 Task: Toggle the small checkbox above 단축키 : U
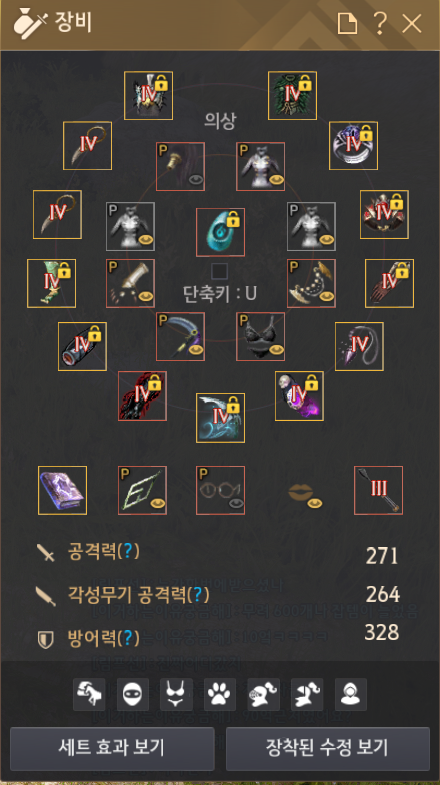pyautogui.click(x=219, y=271)
